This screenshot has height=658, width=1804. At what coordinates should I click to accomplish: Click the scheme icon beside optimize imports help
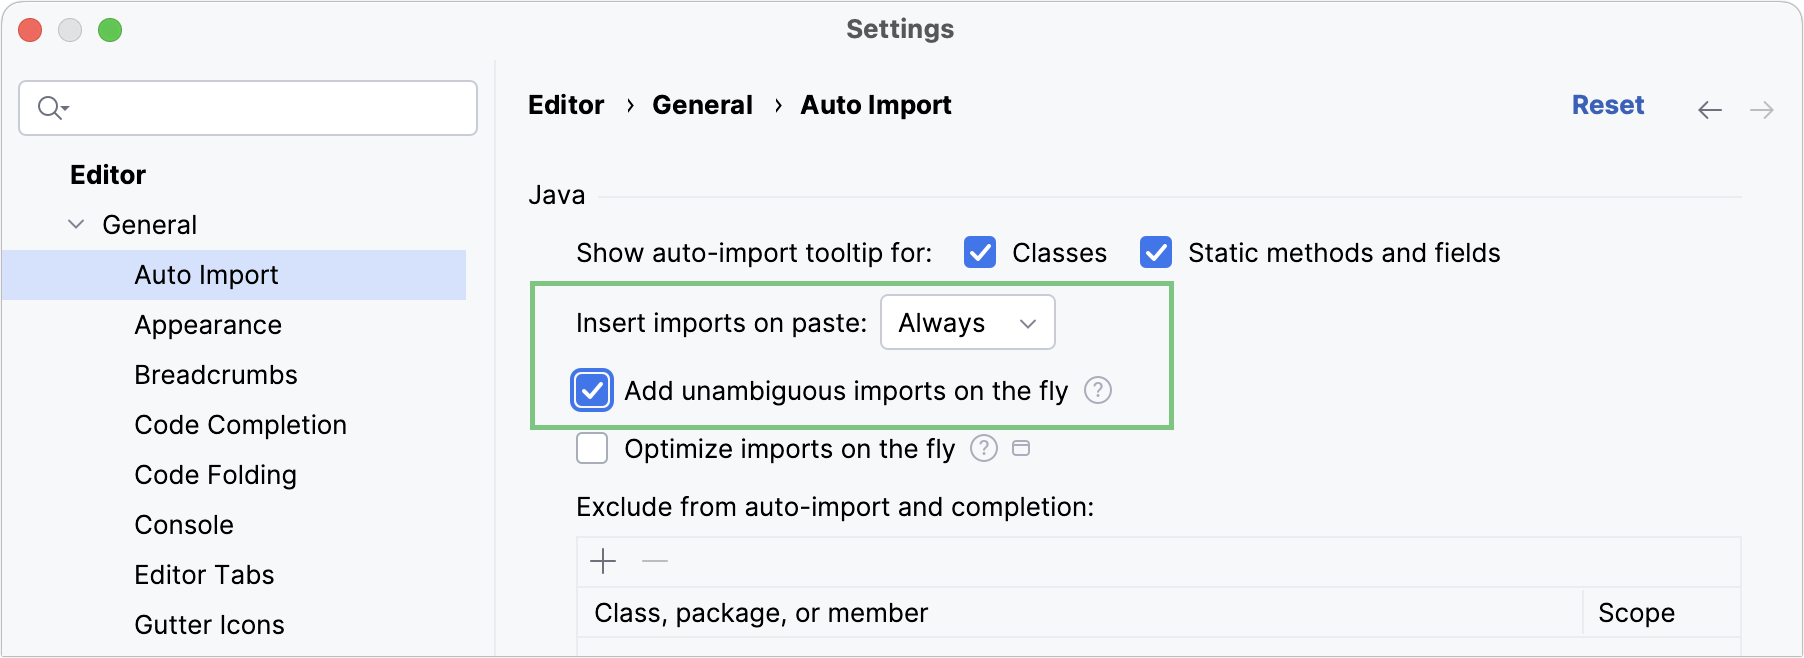coord(1021,449)
